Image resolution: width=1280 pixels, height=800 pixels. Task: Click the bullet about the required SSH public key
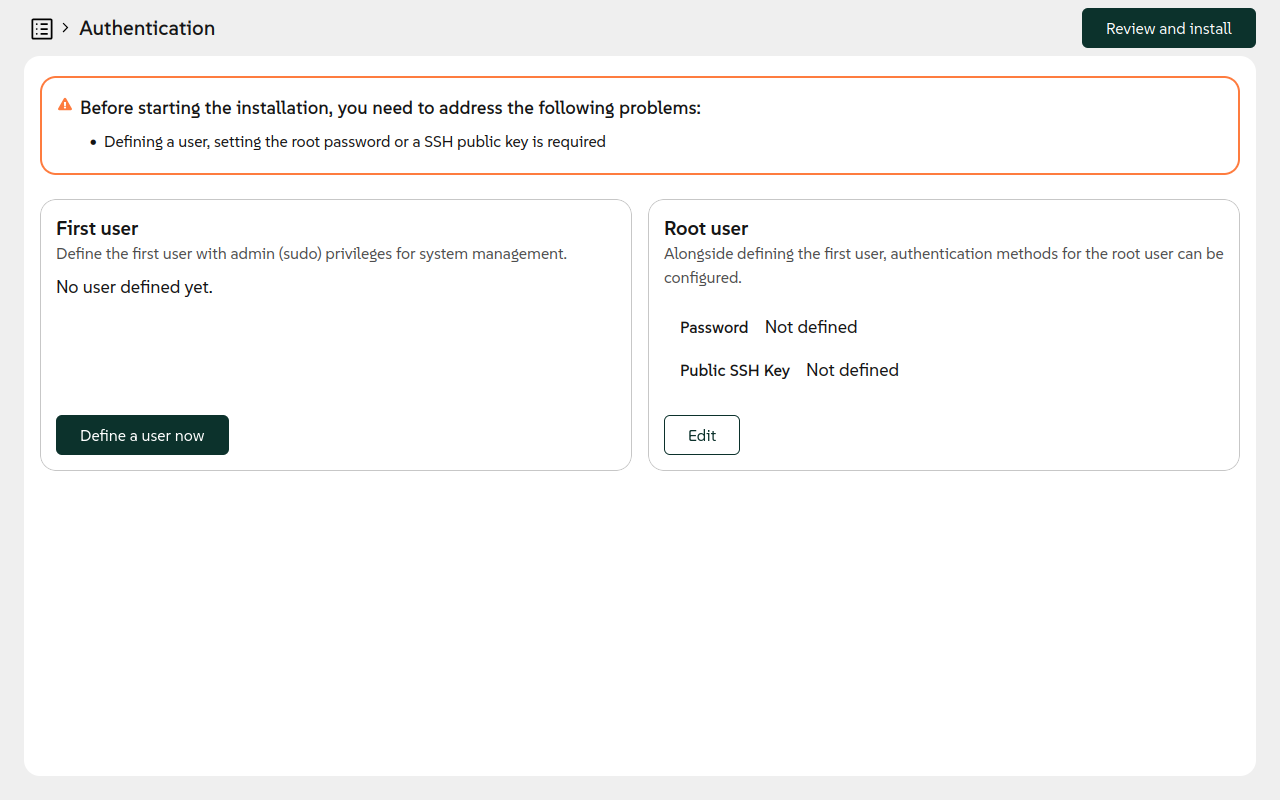(354, 142)
